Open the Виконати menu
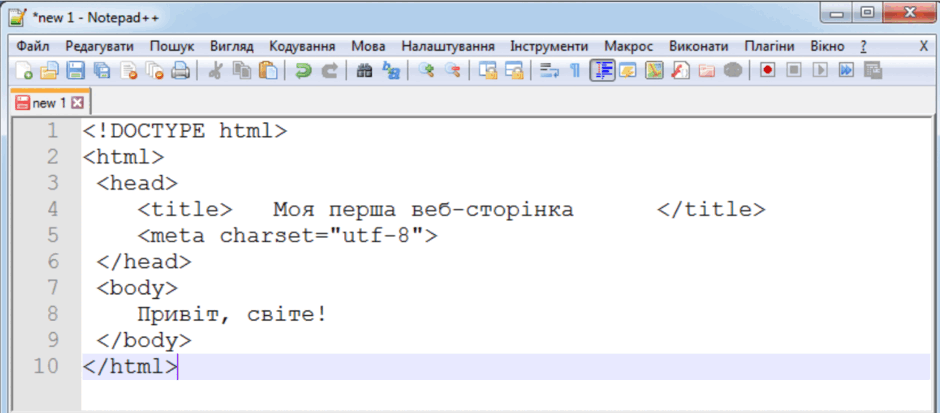940x413 pixels. click(699, 46)
